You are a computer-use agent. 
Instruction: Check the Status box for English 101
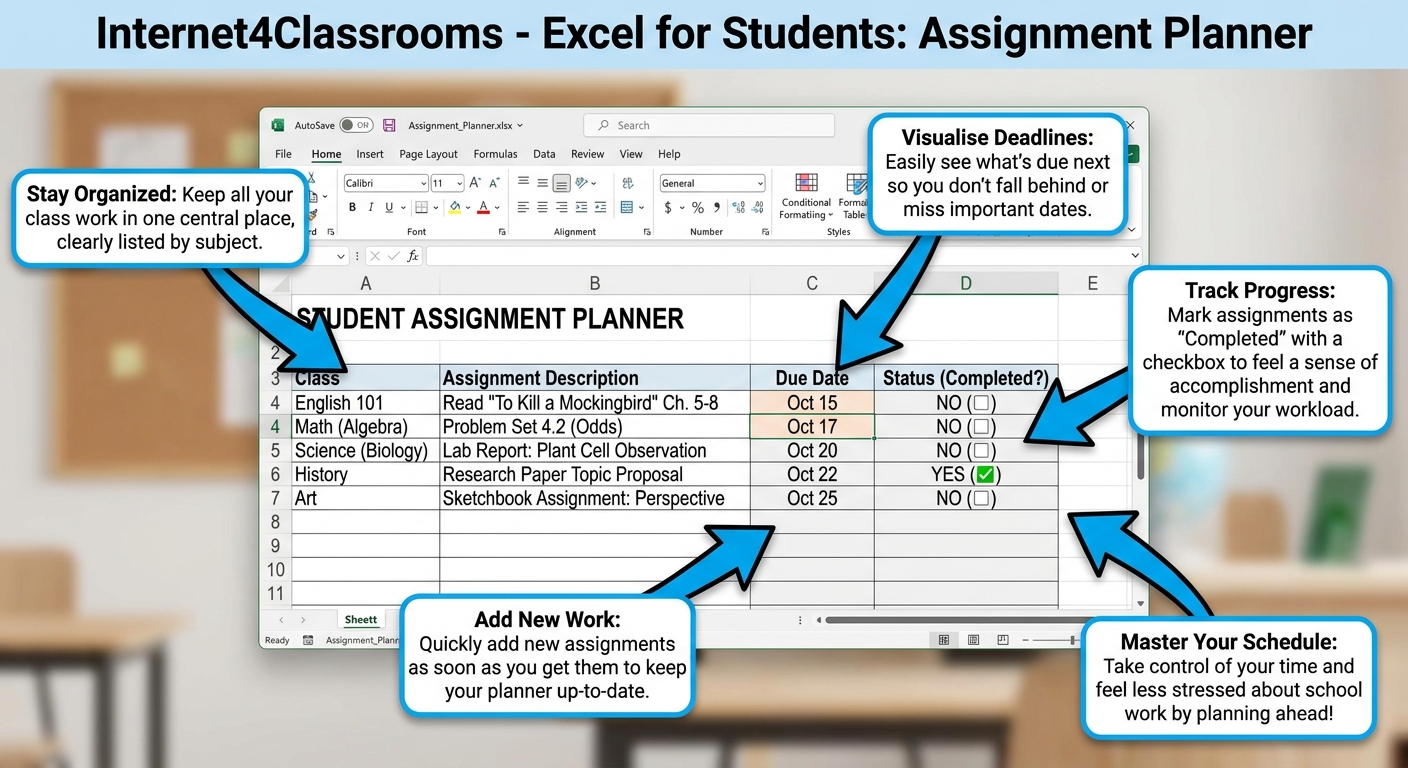981,403
